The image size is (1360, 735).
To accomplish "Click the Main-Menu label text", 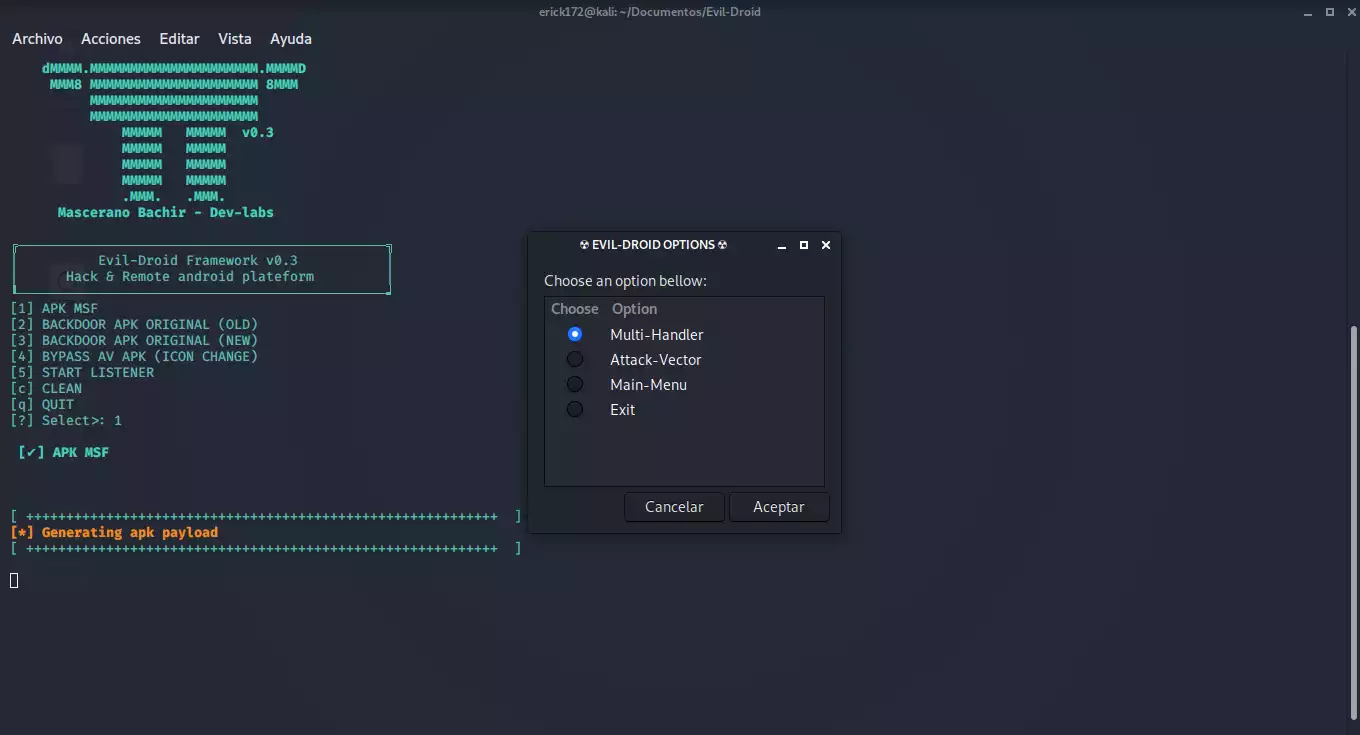I will pyautogui.click(x=649, y=384).
